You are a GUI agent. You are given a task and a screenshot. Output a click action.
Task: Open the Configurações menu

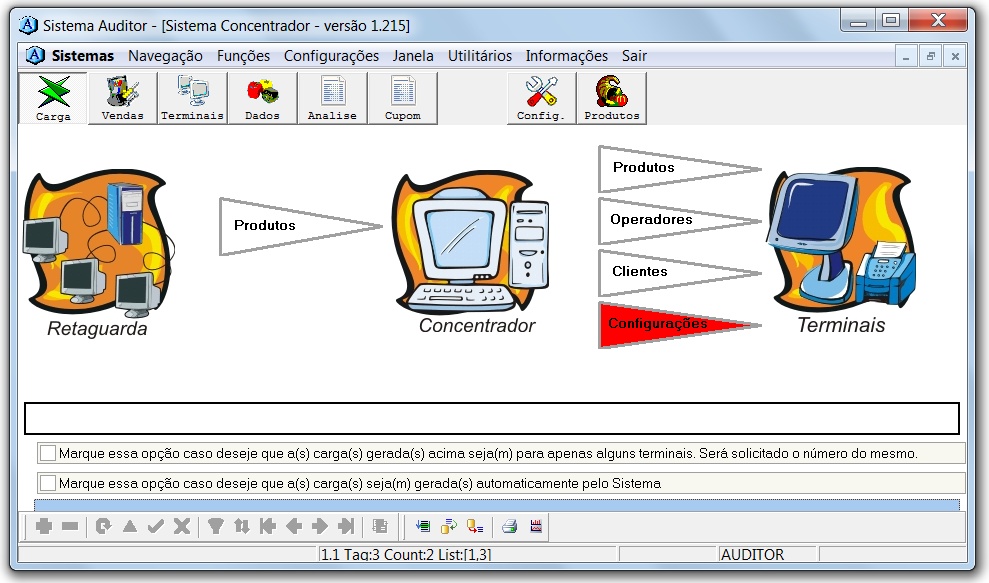click(x=331, y=56)
